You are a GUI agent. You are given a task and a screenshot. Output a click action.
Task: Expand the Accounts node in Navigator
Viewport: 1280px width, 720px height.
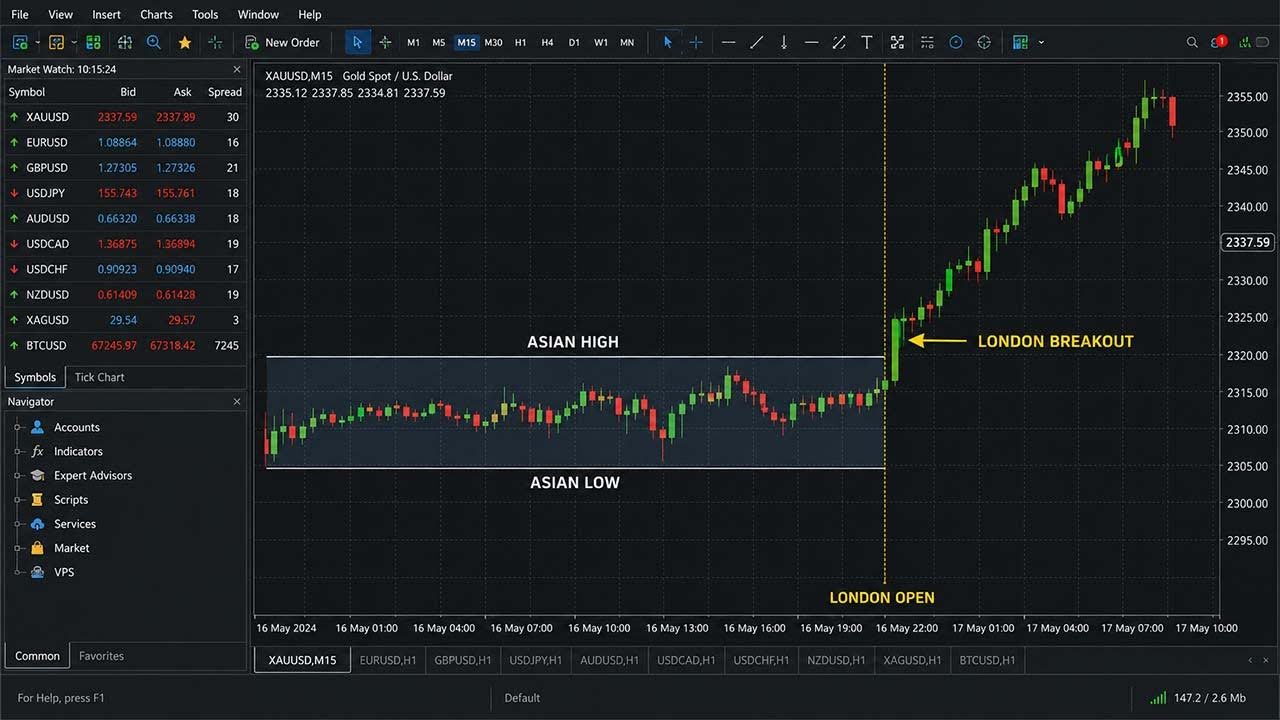(x=18, y=427)
